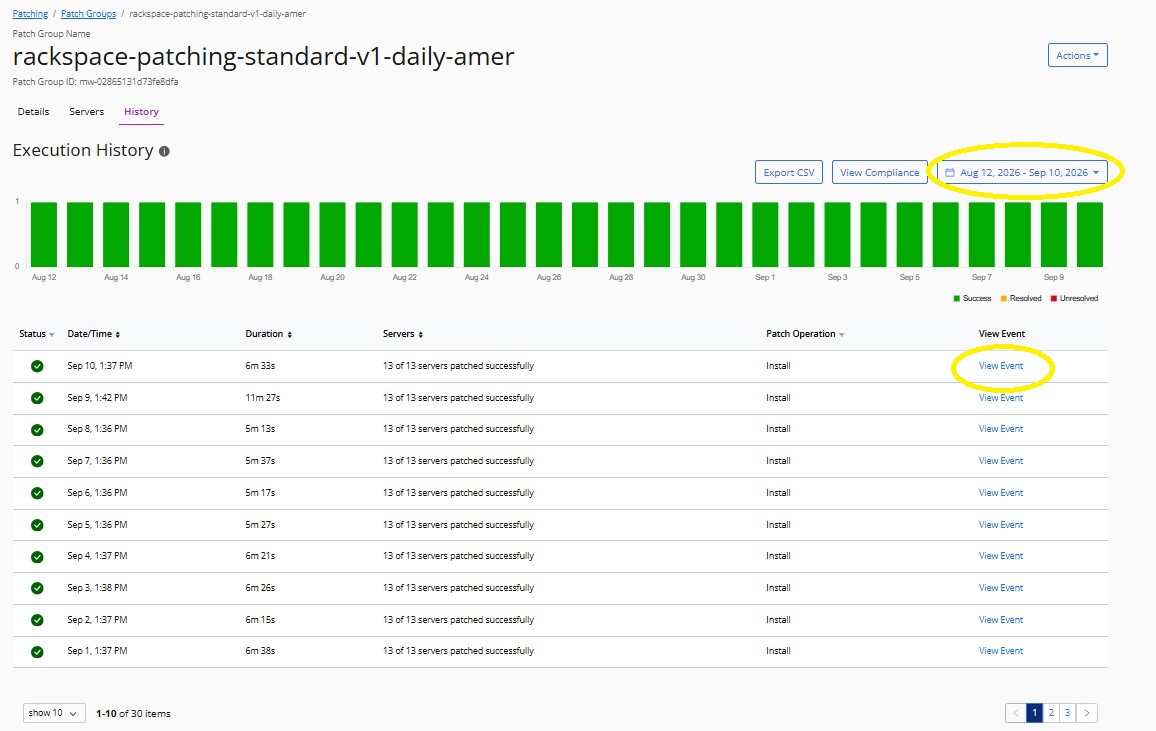The height and width of the screenshot is (731, 1156).
Task: Sort by Date/Time column arrows
Action: (x=118, y=335)
